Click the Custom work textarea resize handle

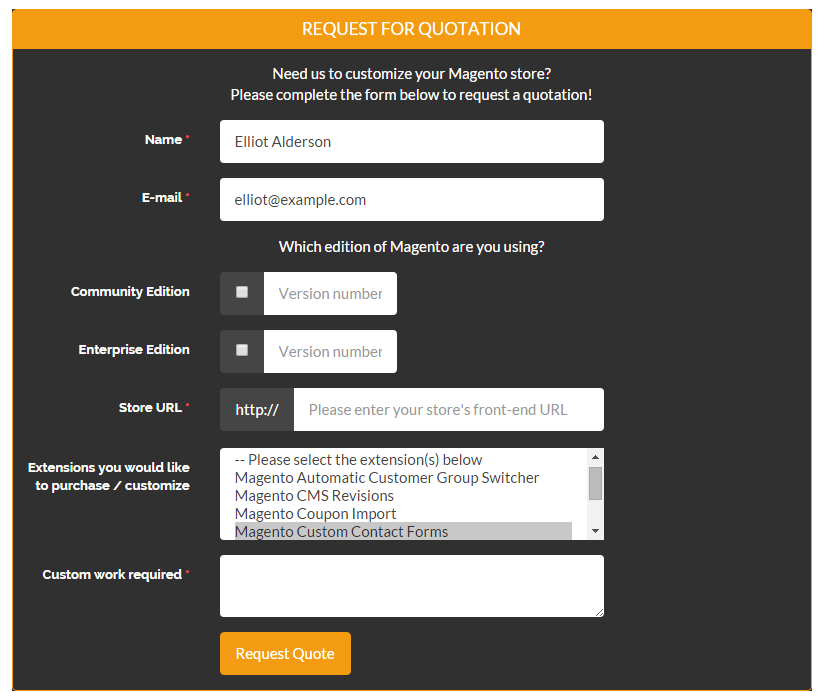(x=599, y=613)
